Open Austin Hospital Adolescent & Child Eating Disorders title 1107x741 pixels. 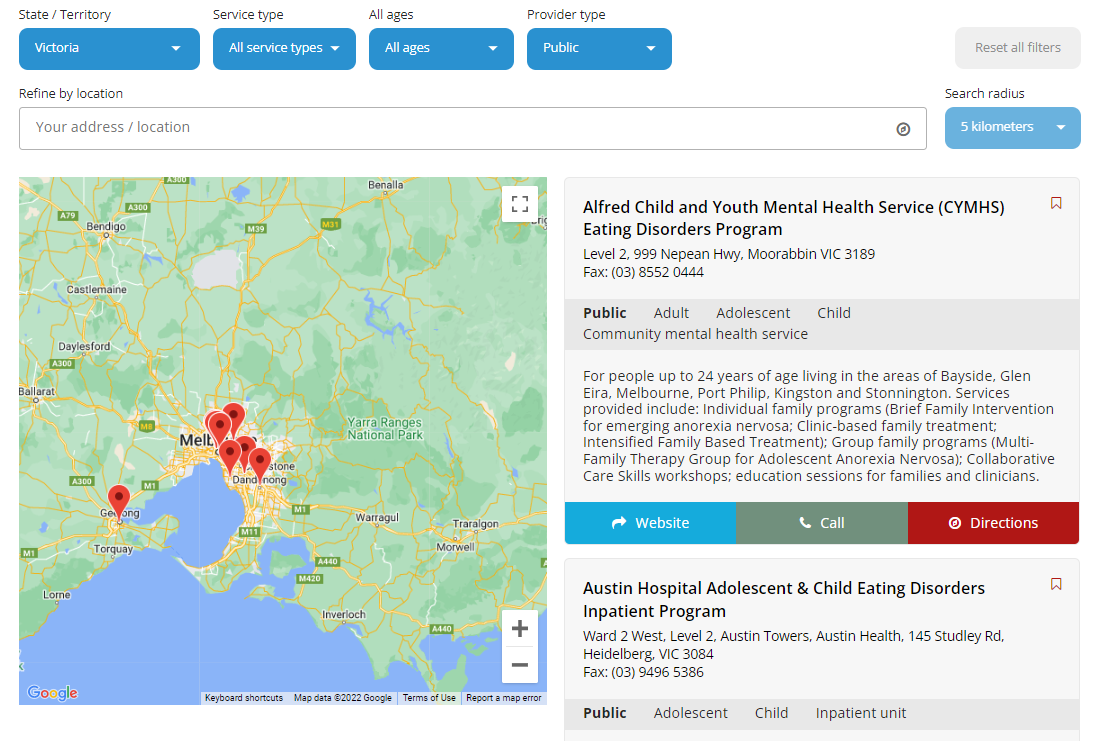click(x=784, y=600)
